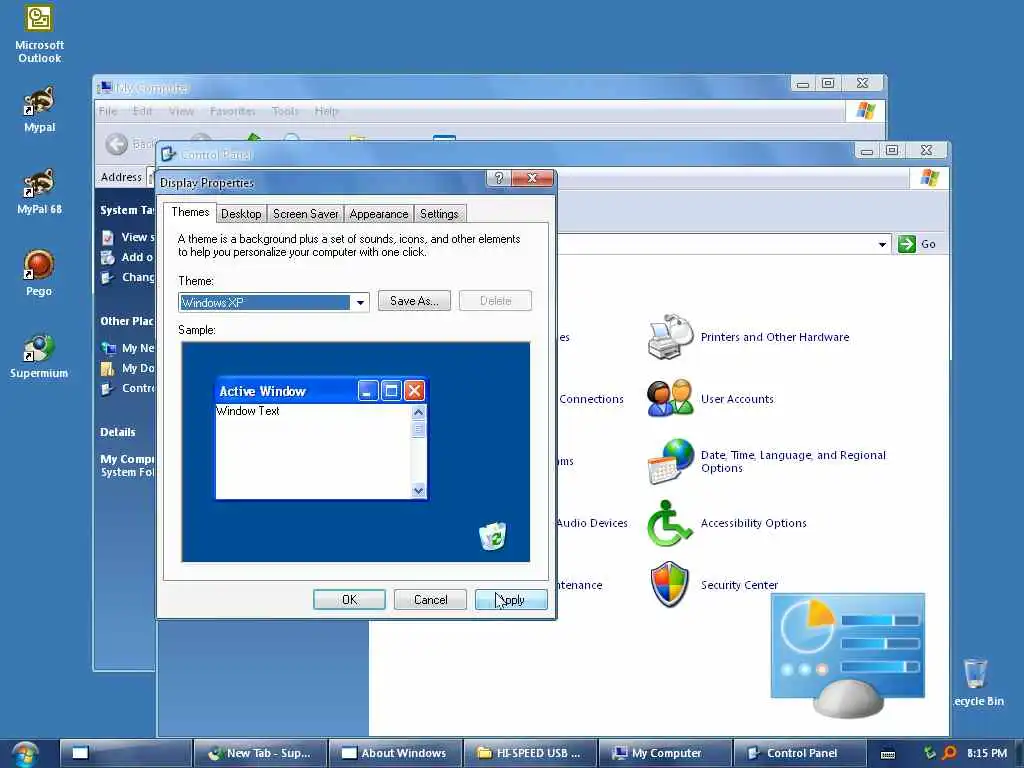This screenshot has width=1024, height=768.
Task: Click the Save As... button
Action: coord(414,301)
